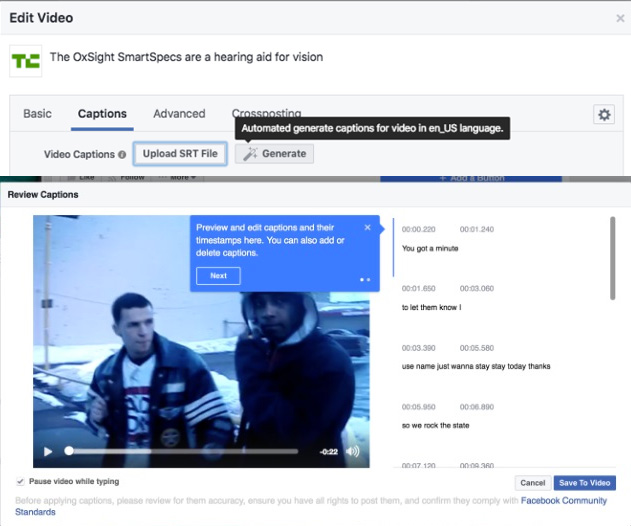Open the Crossposting tab

pos(266,113)
